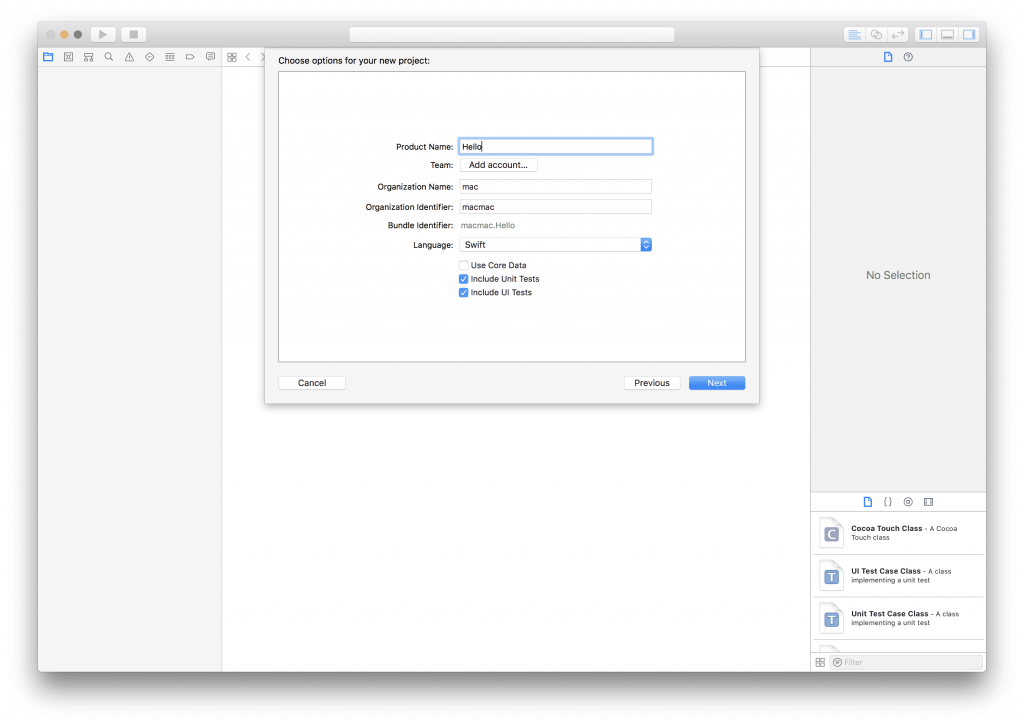Select the Cocoa Touch Class template
This screenshot has width=1024, height=726.
899,533
